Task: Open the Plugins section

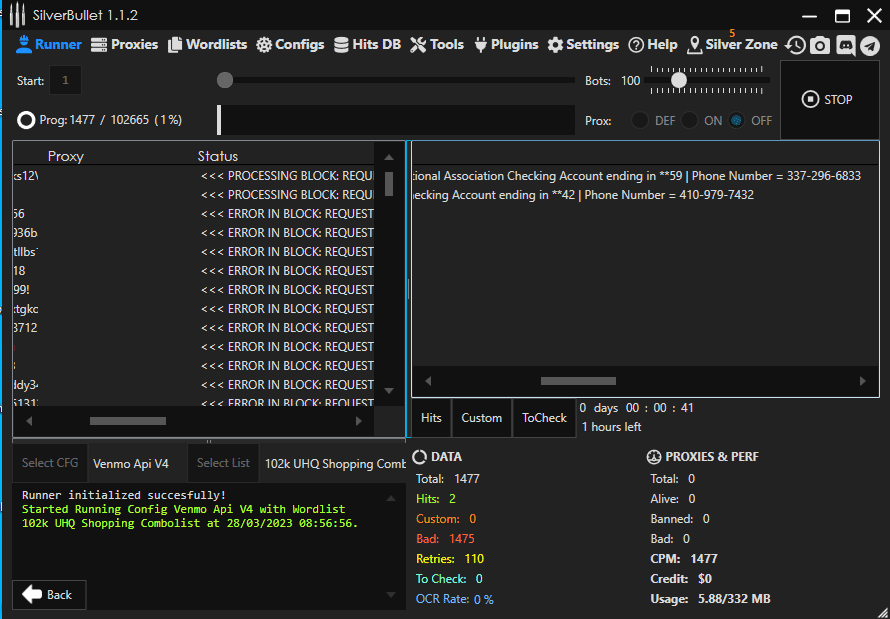Action: [506, 44]
